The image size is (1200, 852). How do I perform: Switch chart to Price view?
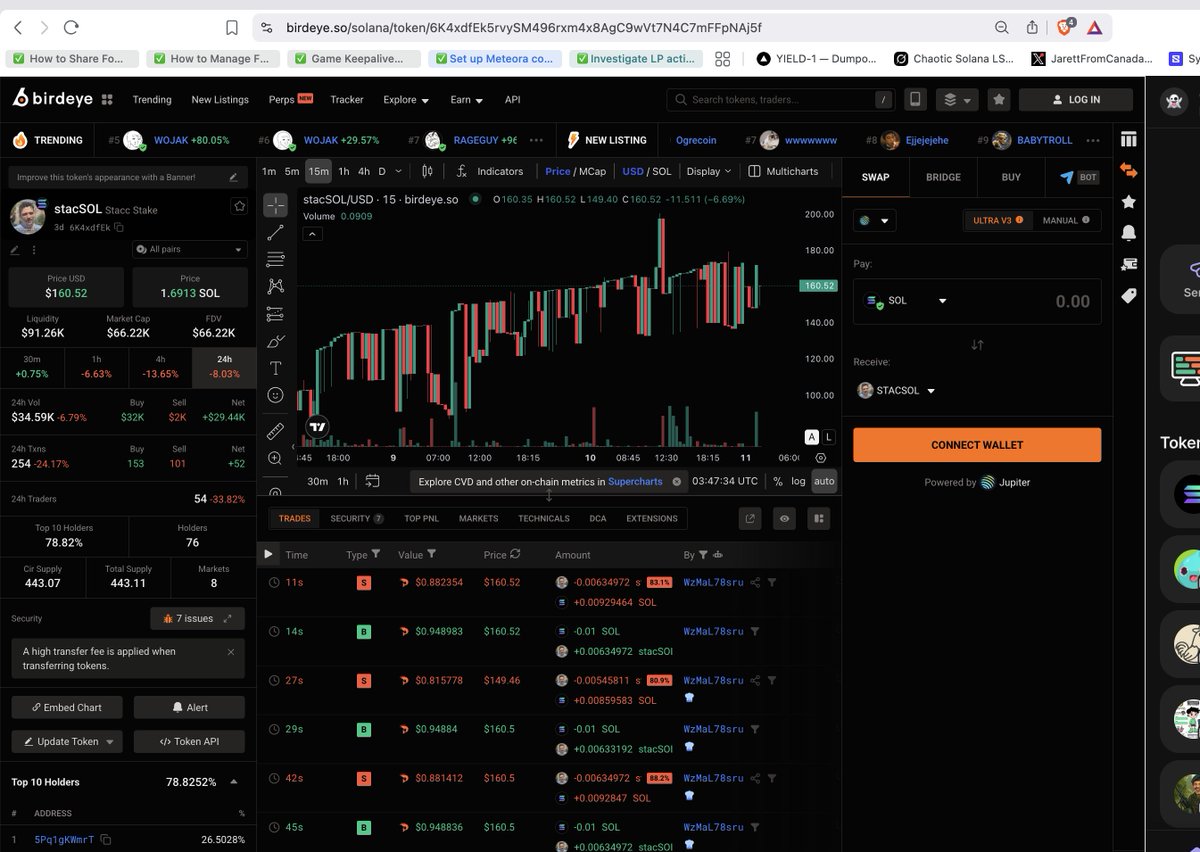558,171
